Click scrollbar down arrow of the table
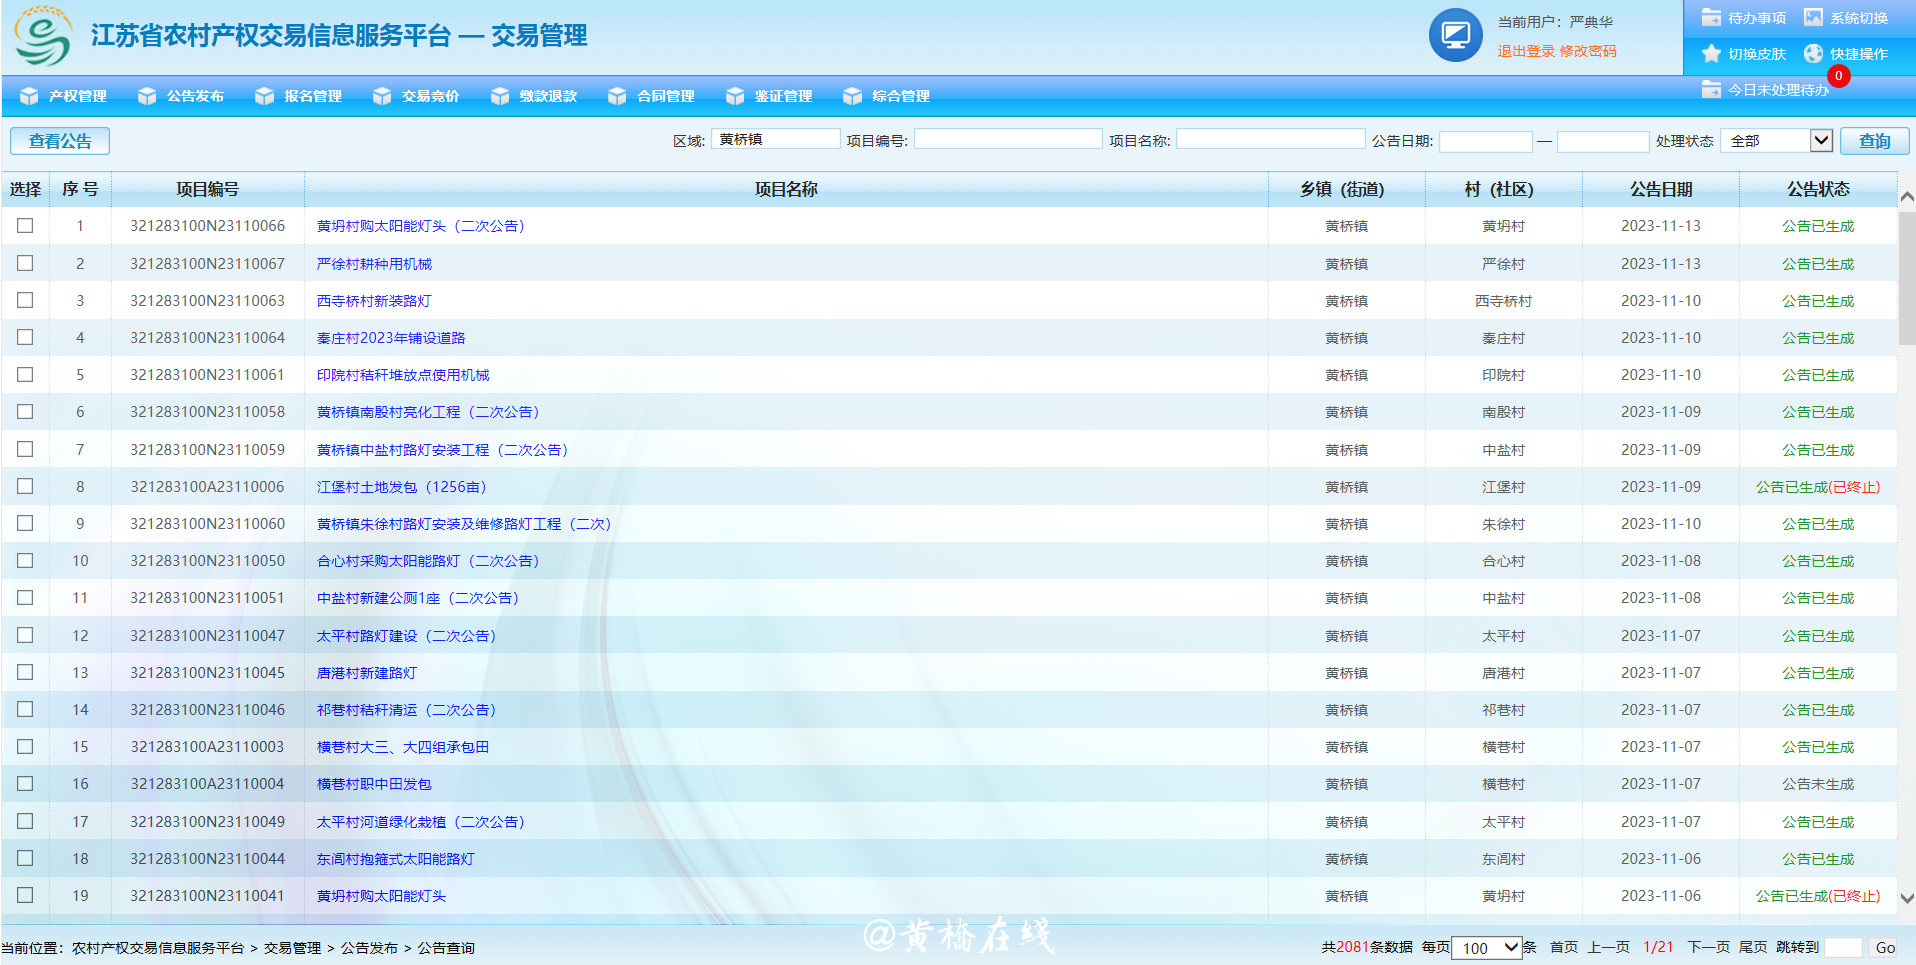The width and height of the screenshot is (1916, 965). click(1907, 898)
